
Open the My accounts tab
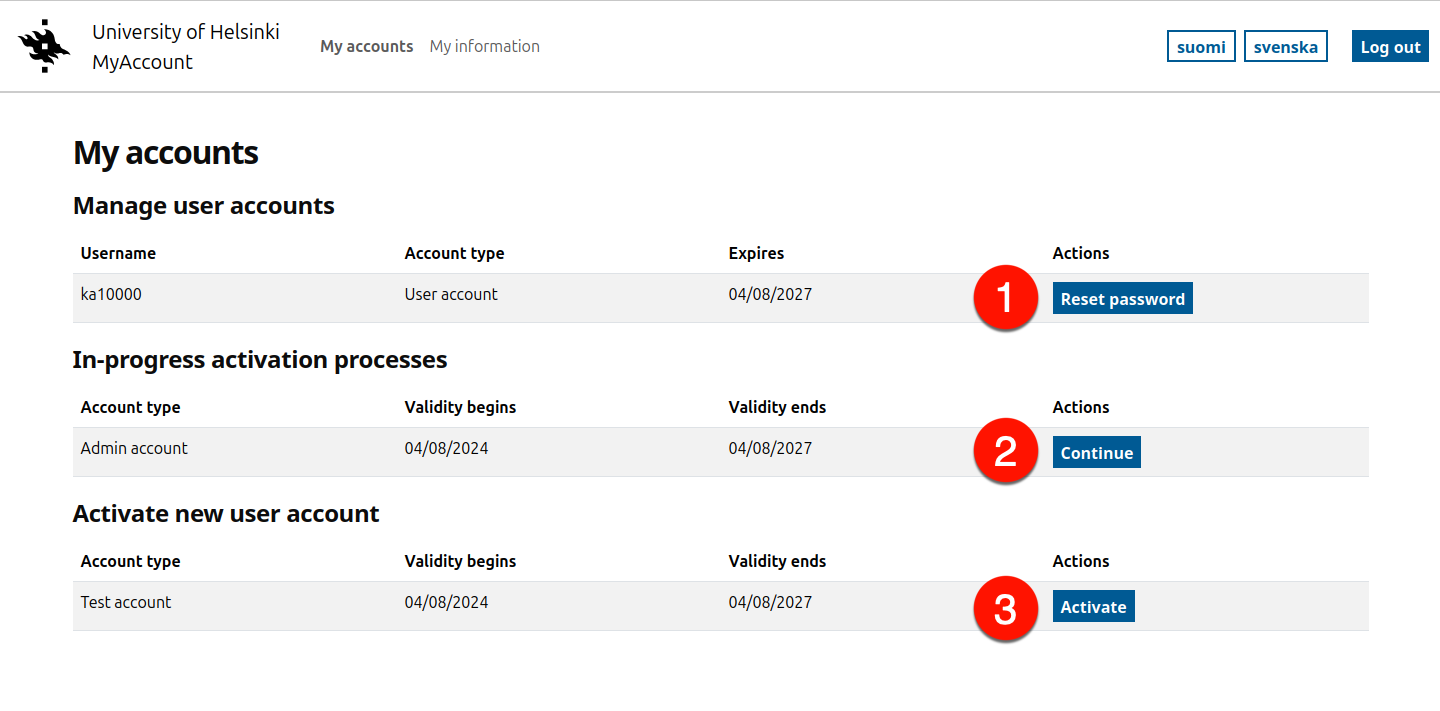[366, 46]
